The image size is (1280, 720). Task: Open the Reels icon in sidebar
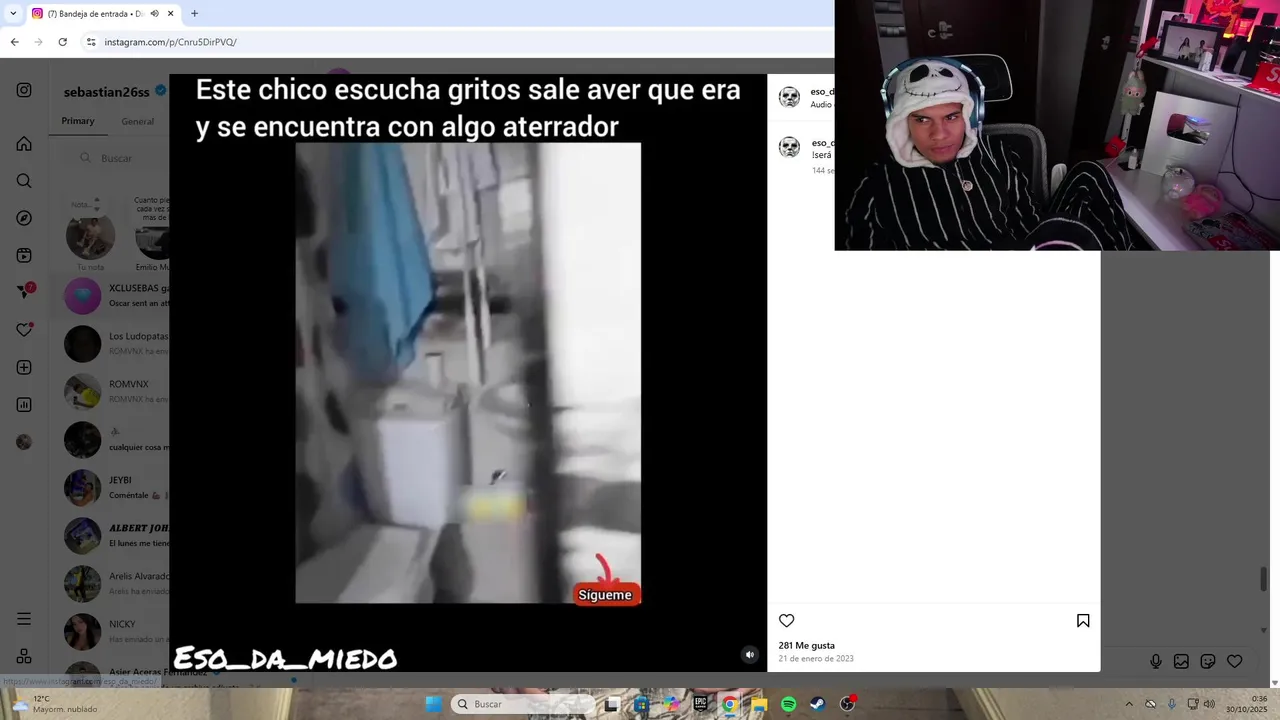(24, 255)
